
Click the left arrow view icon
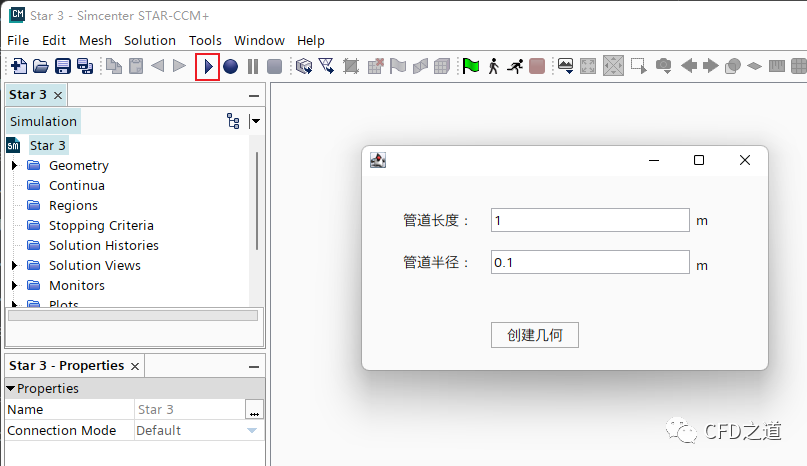(689, 66)
